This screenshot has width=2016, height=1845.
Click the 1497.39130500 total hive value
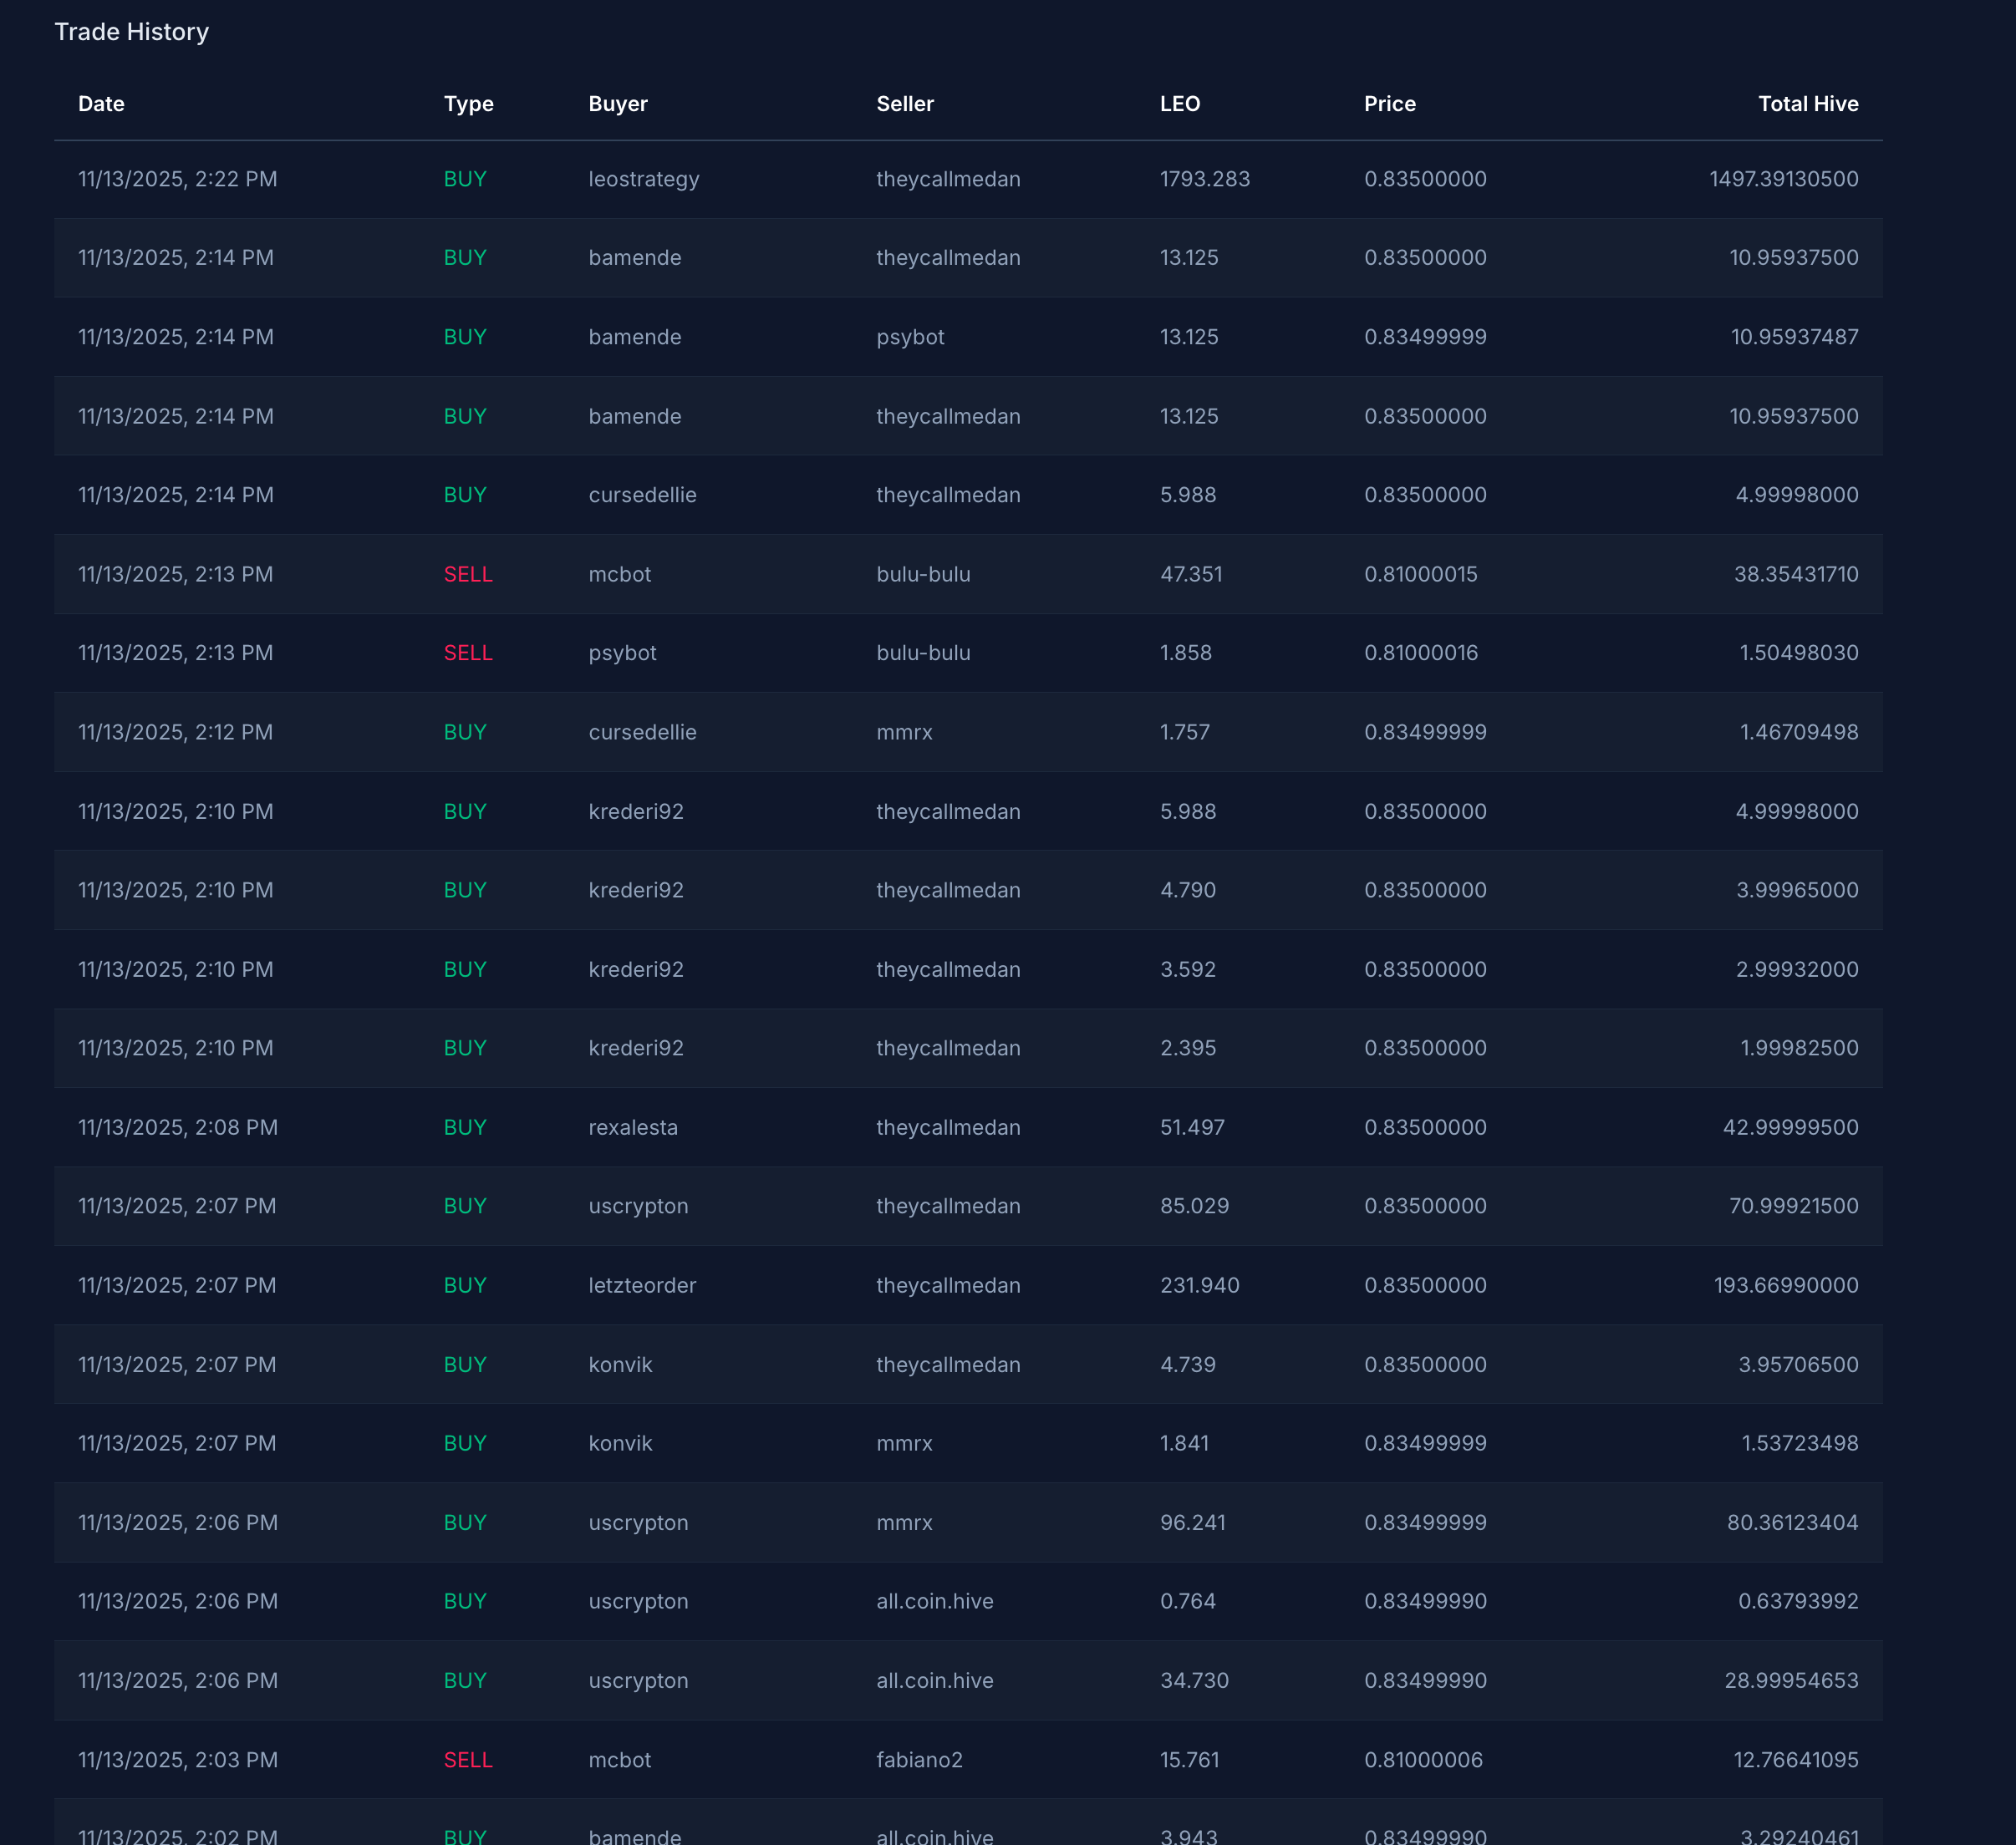point(1783,179)
